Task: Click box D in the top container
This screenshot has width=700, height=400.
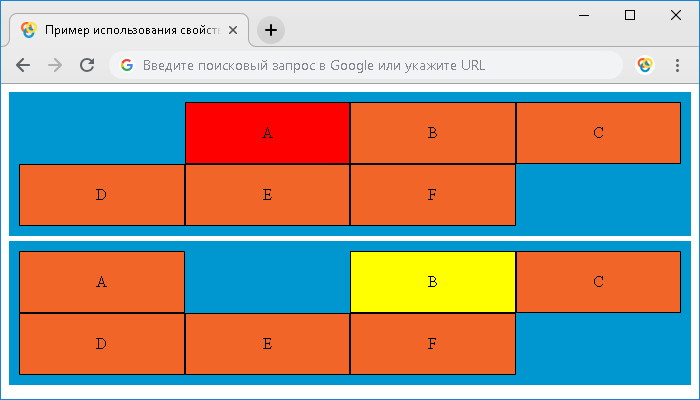Action: (101, 195)
